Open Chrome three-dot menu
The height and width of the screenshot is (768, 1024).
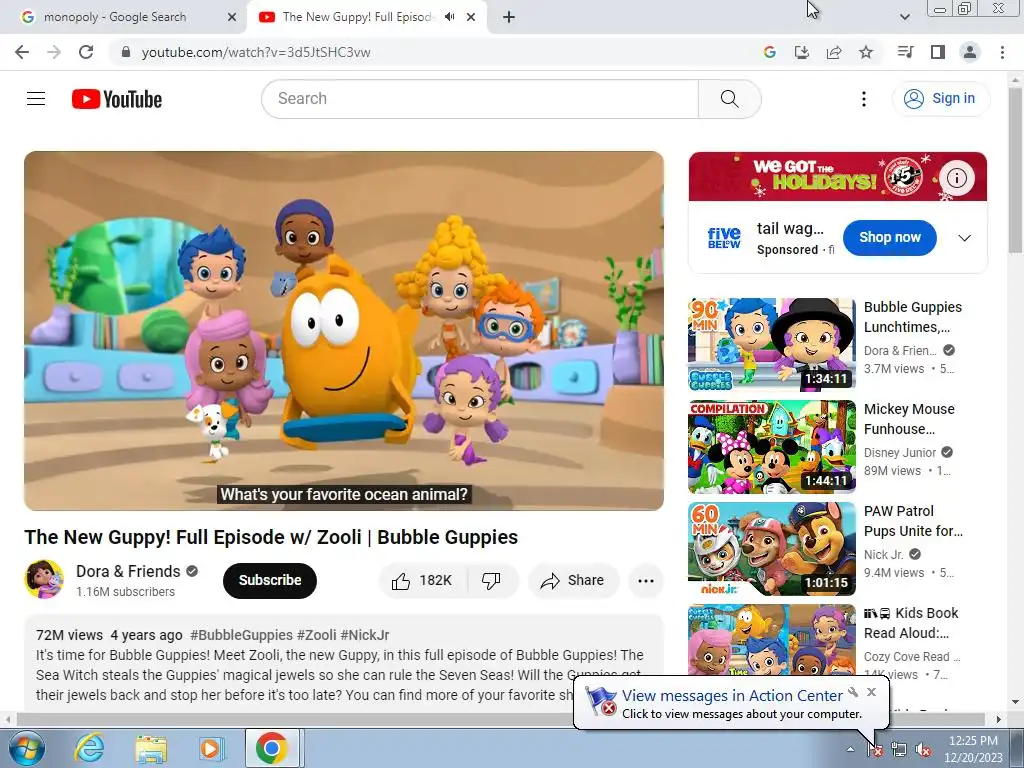tap(1002, 52)
